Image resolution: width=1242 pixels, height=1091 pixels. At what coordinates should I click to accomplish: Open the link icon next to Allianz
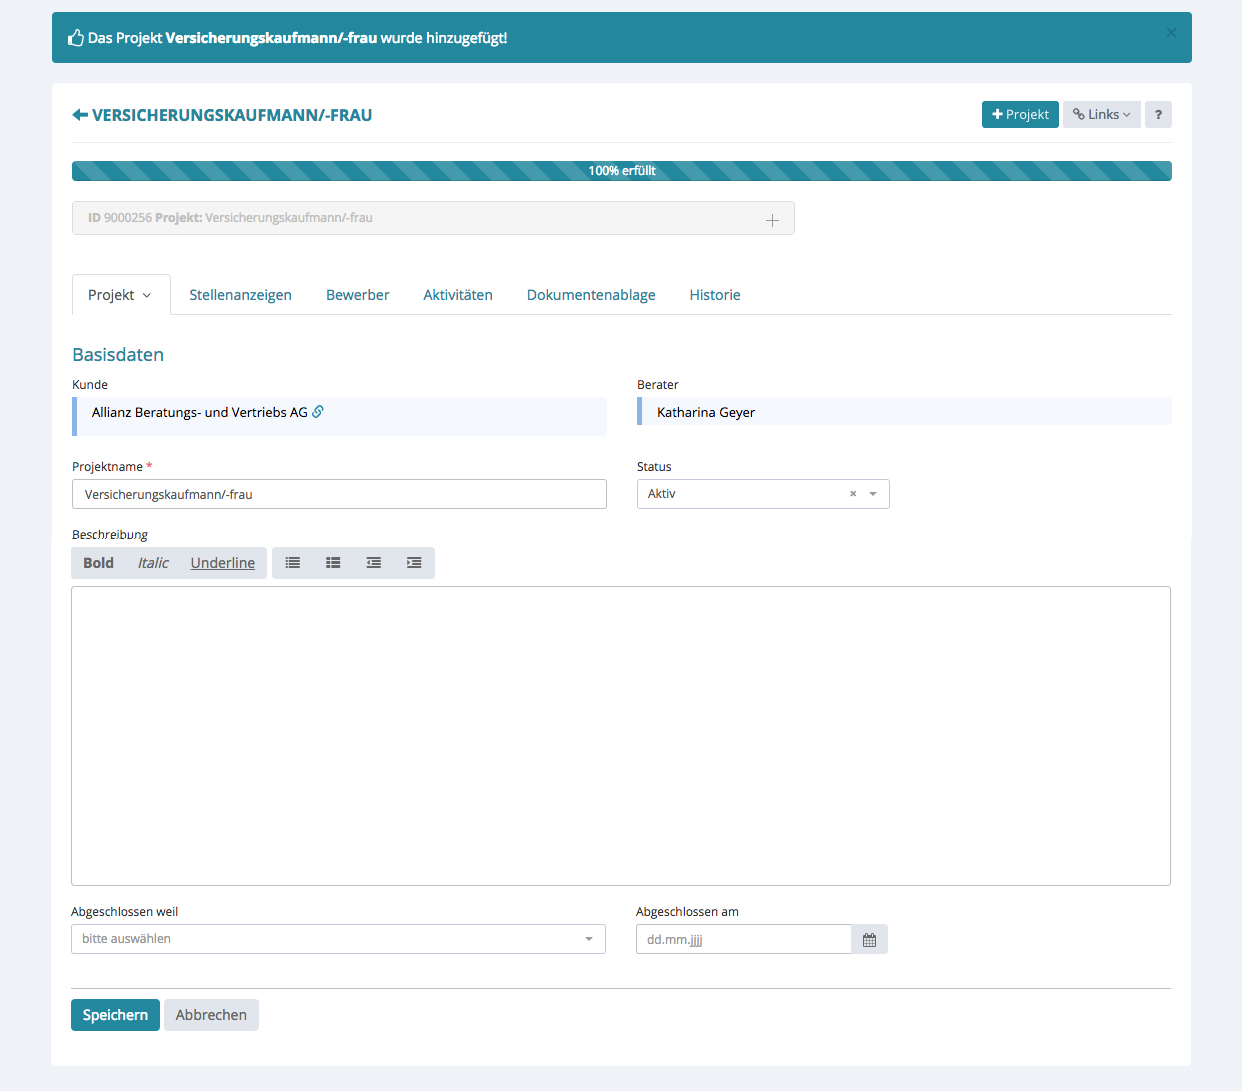(x=318, y=412)
